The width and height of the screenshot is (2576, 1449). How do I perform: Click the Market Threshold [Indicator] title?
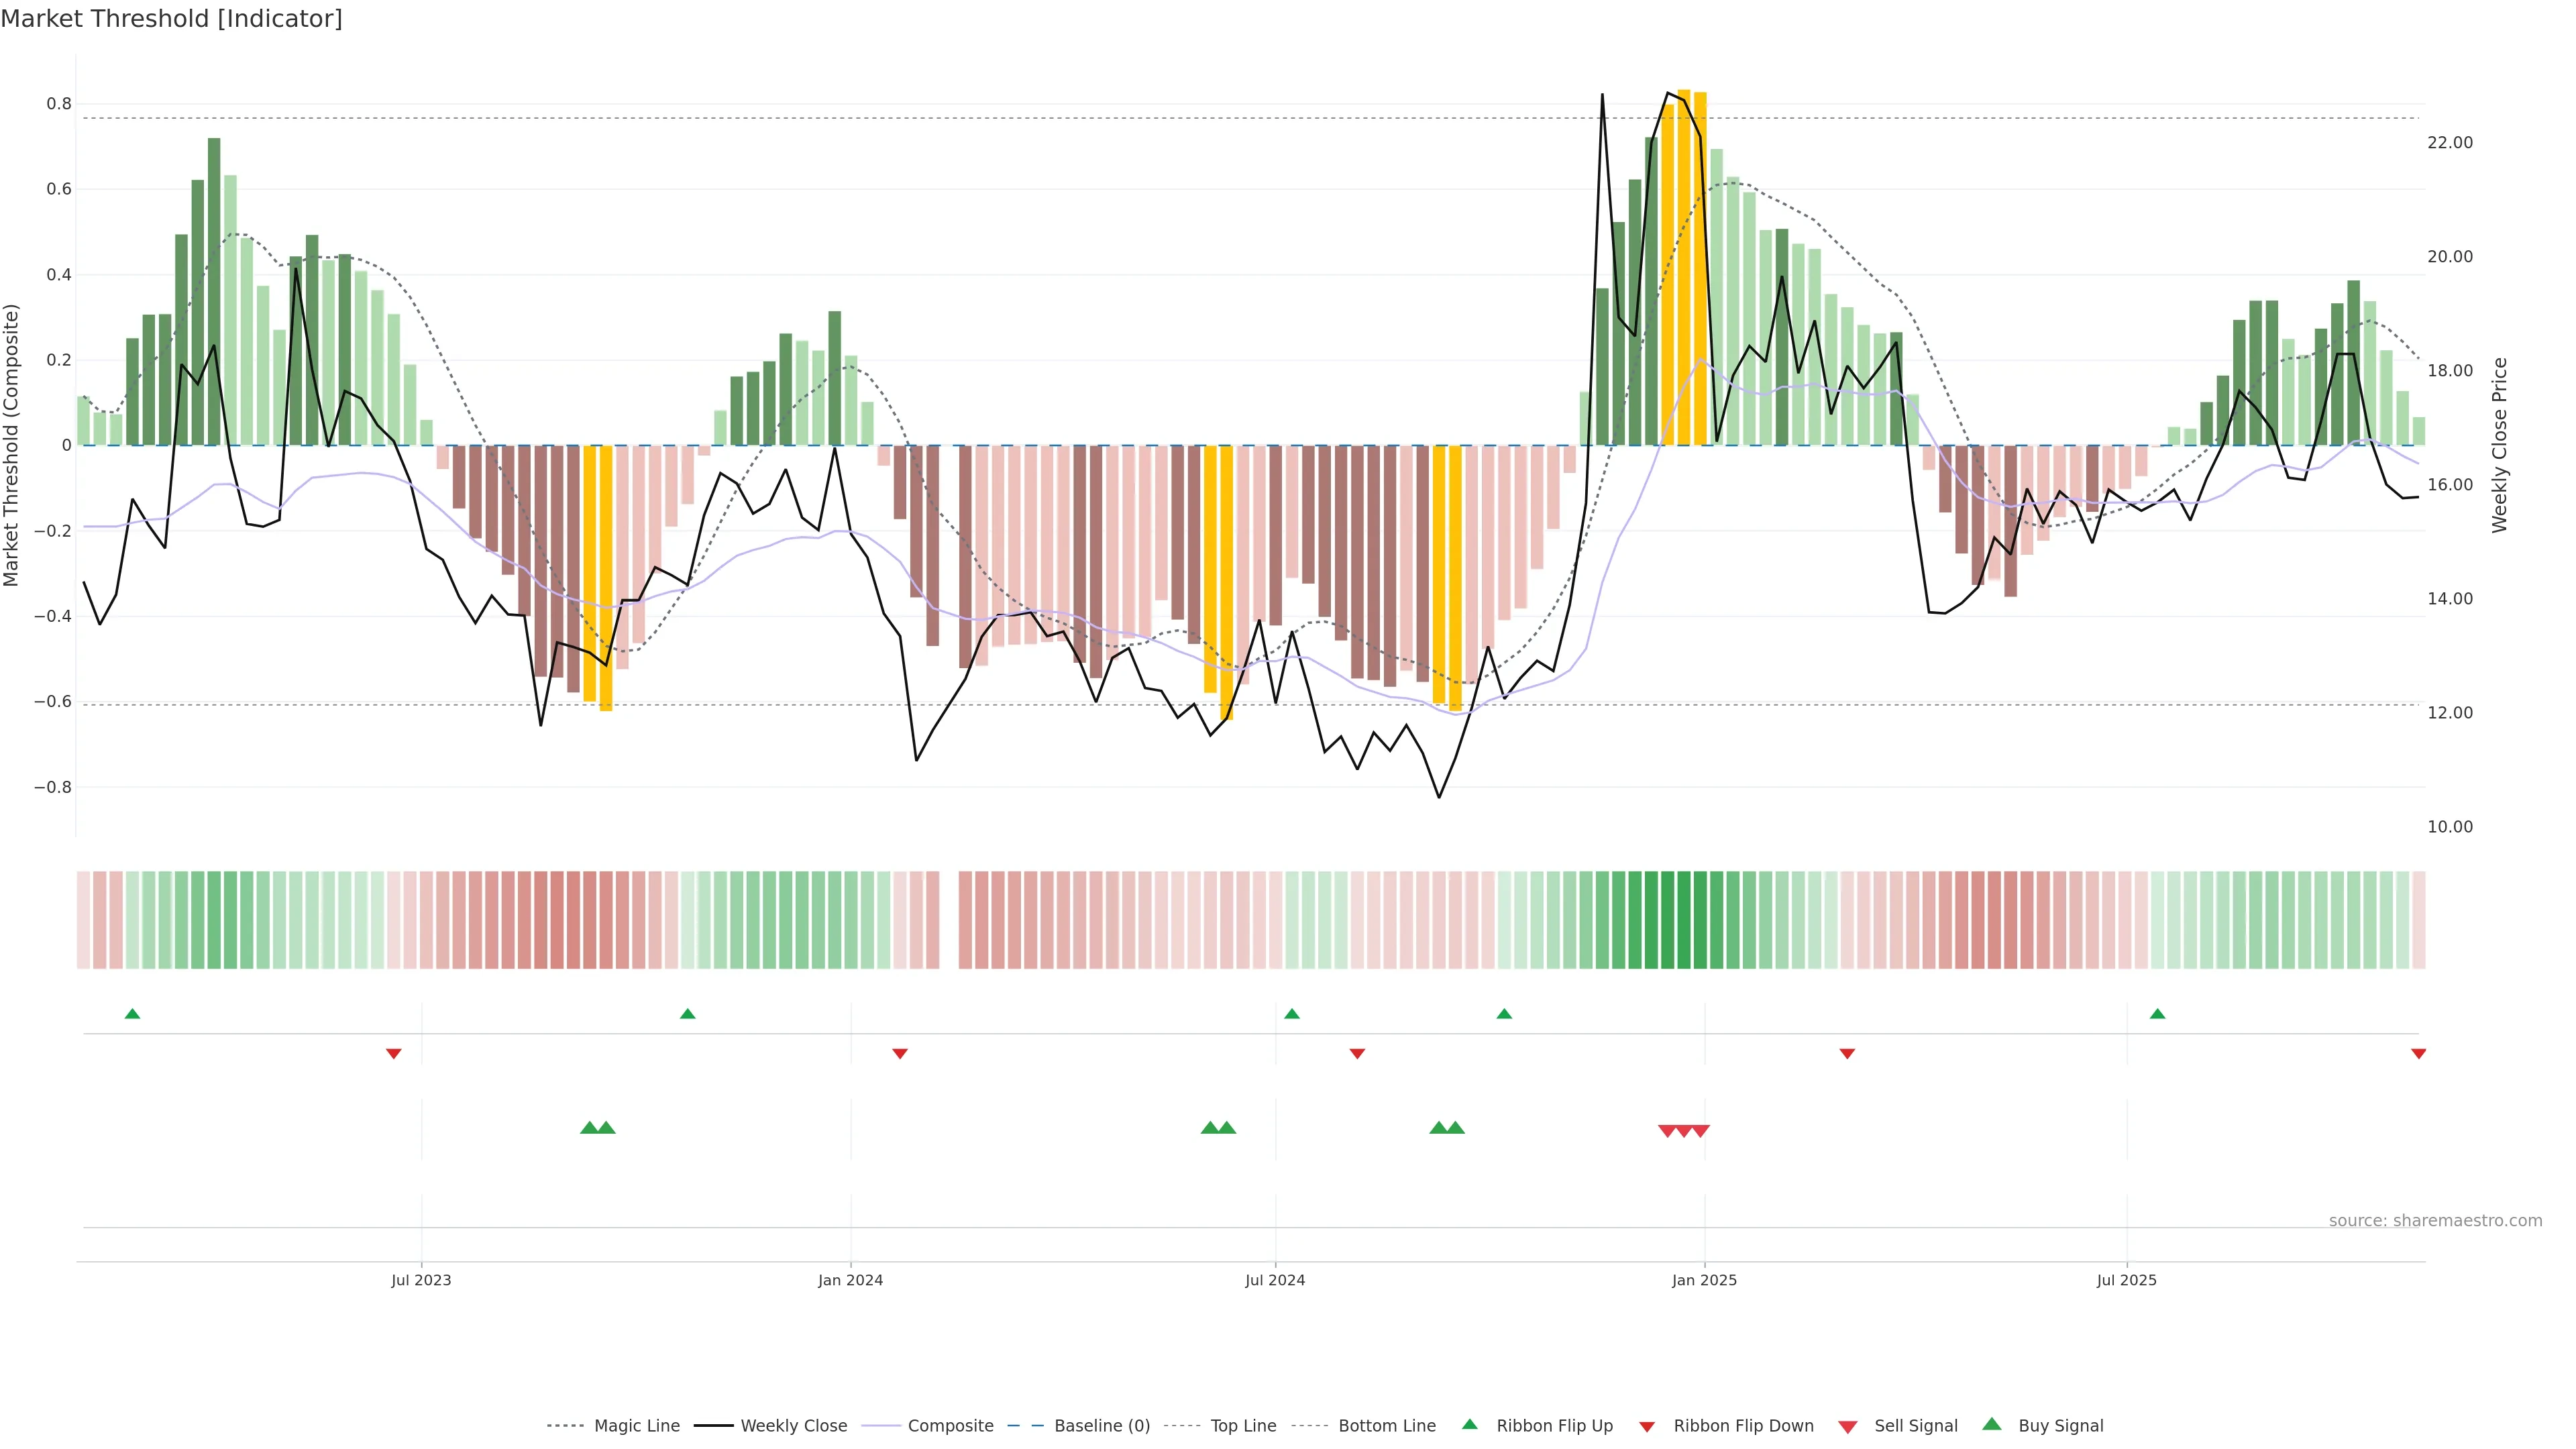(171, 19)
